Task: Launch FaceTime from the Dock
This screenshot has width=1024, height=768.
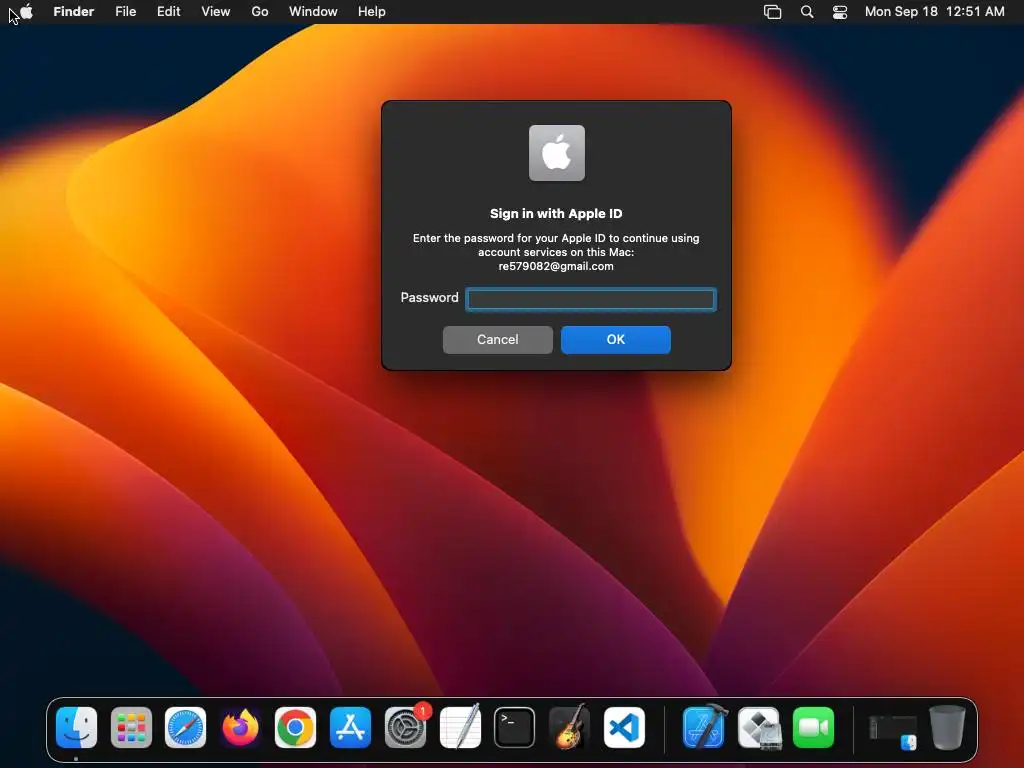Action: (814, 727)
